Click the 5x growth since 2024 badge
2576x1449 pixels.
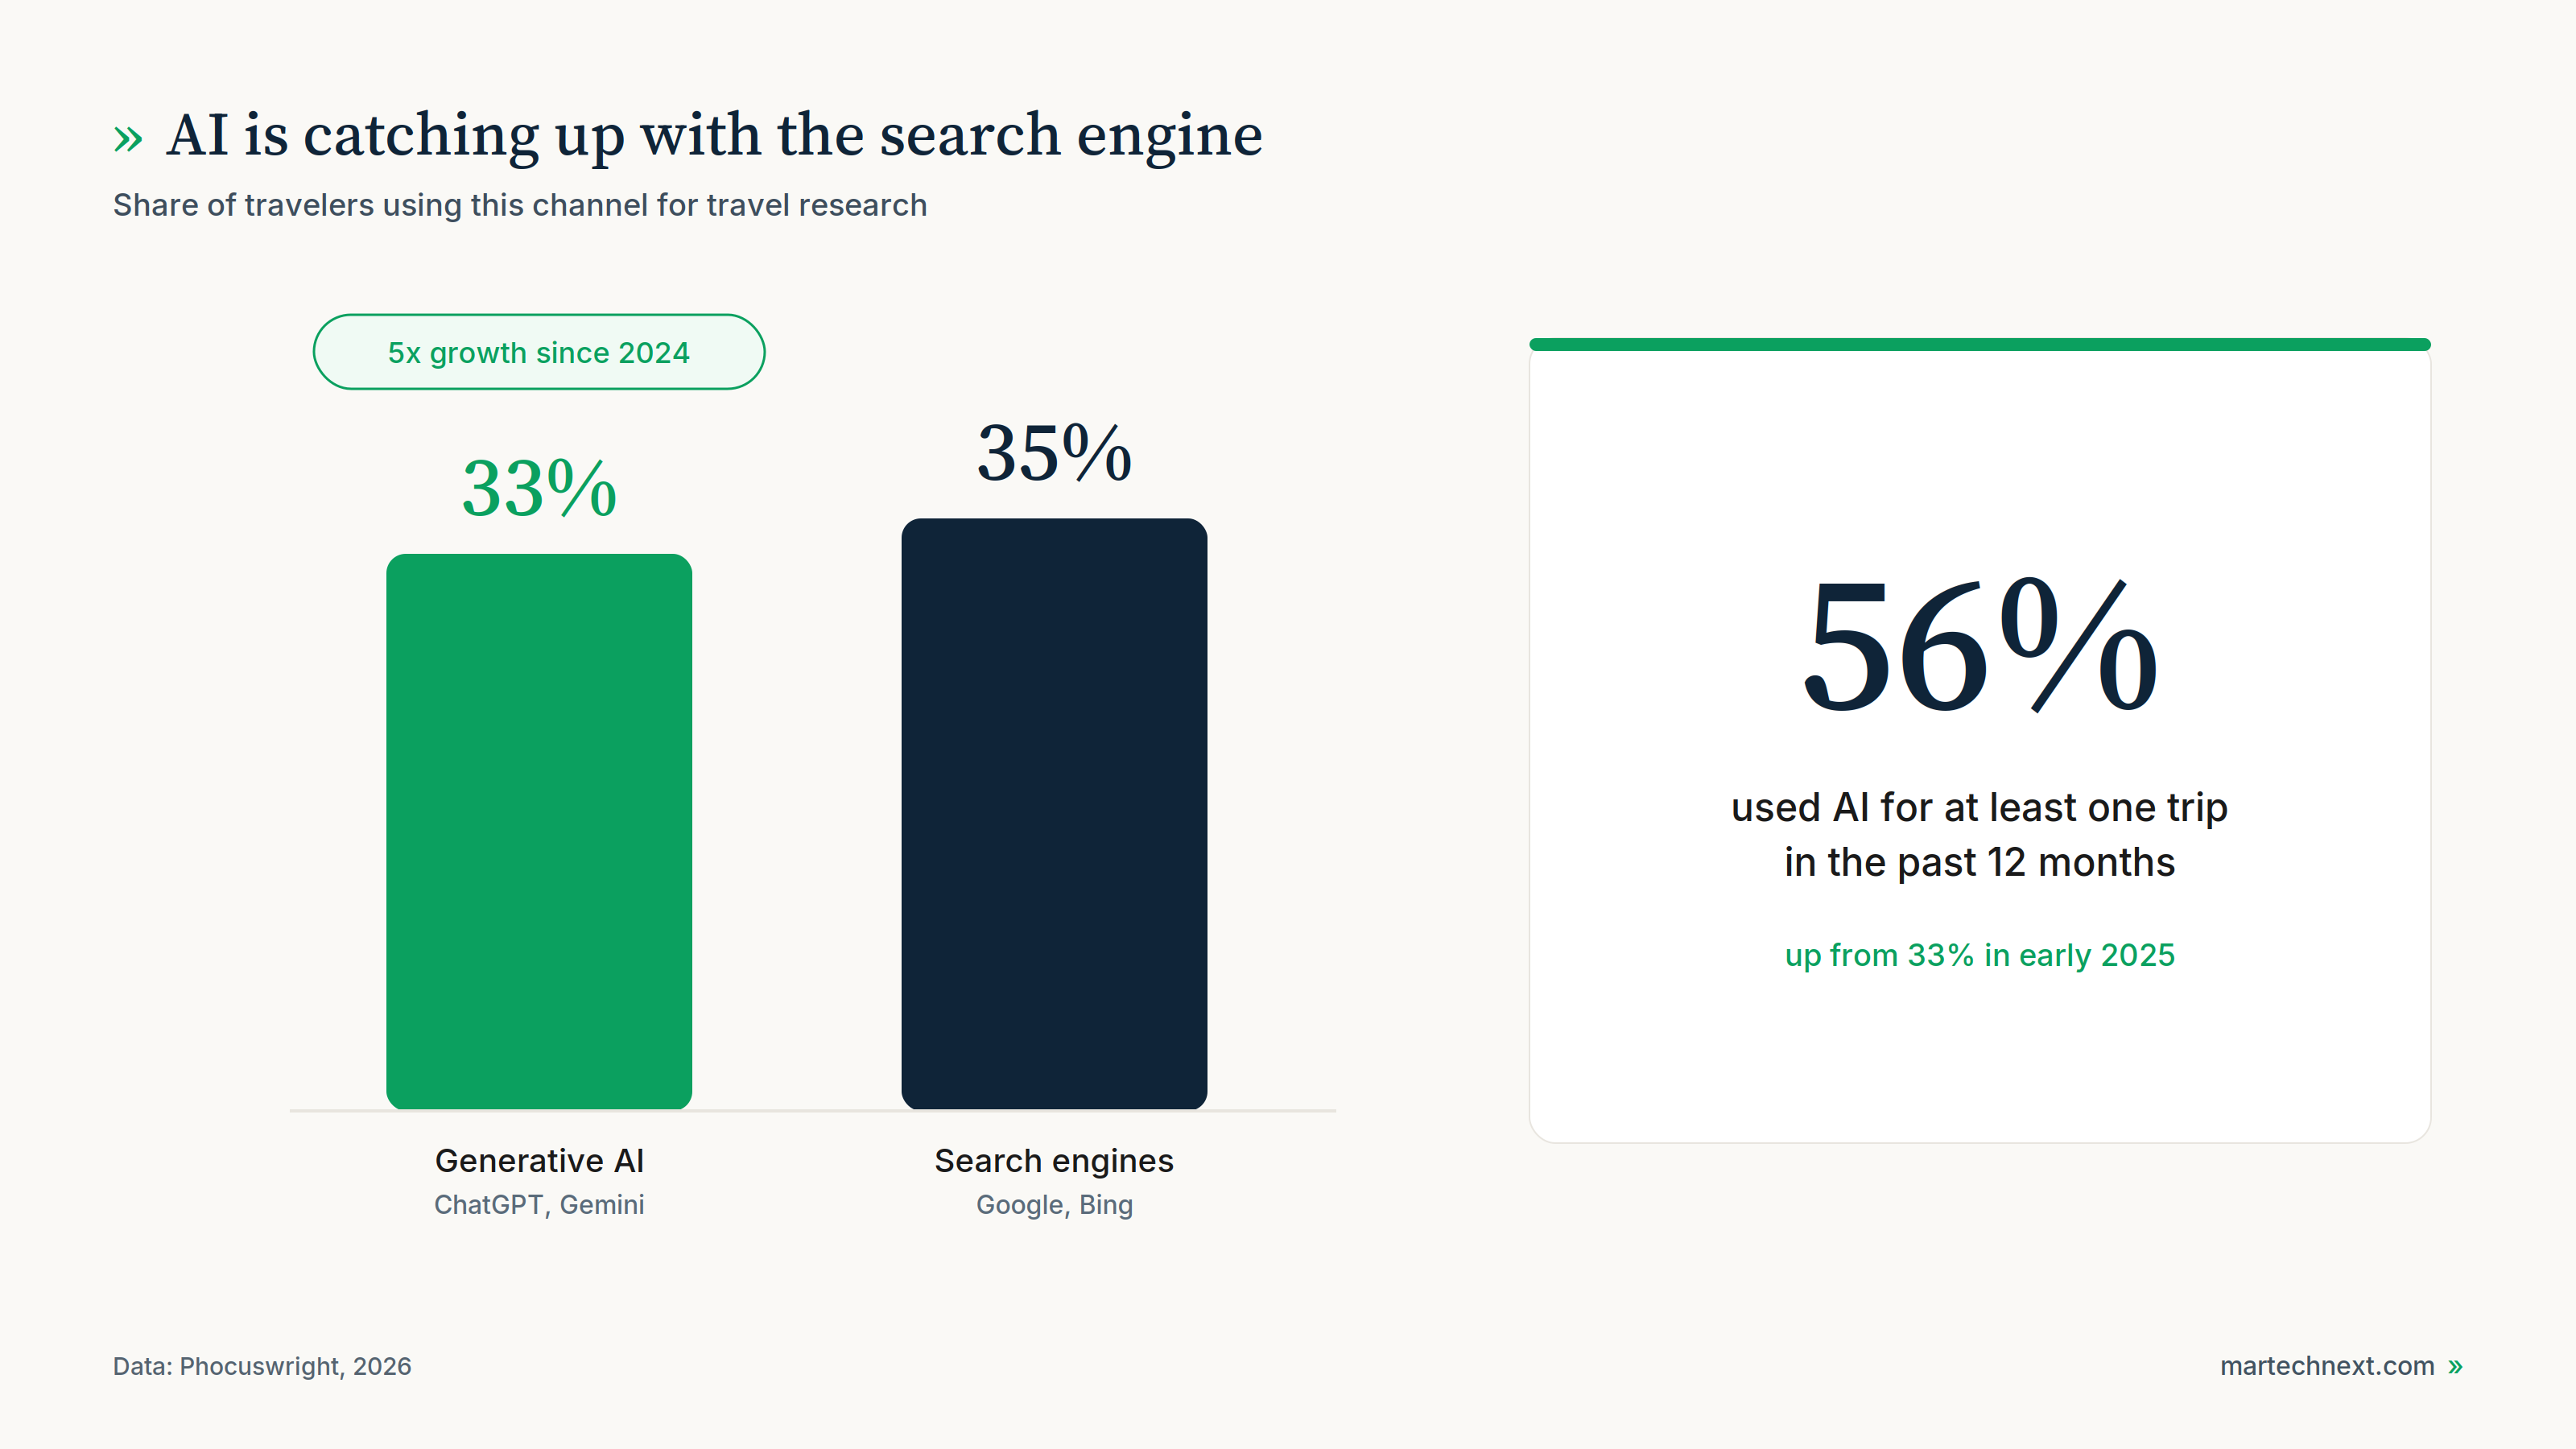point(539,352)
